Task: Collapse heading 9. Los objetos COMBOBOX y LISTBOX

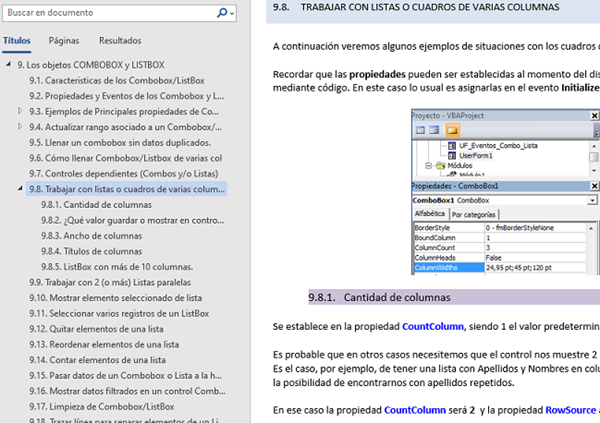Action: [x=9, y=63]
